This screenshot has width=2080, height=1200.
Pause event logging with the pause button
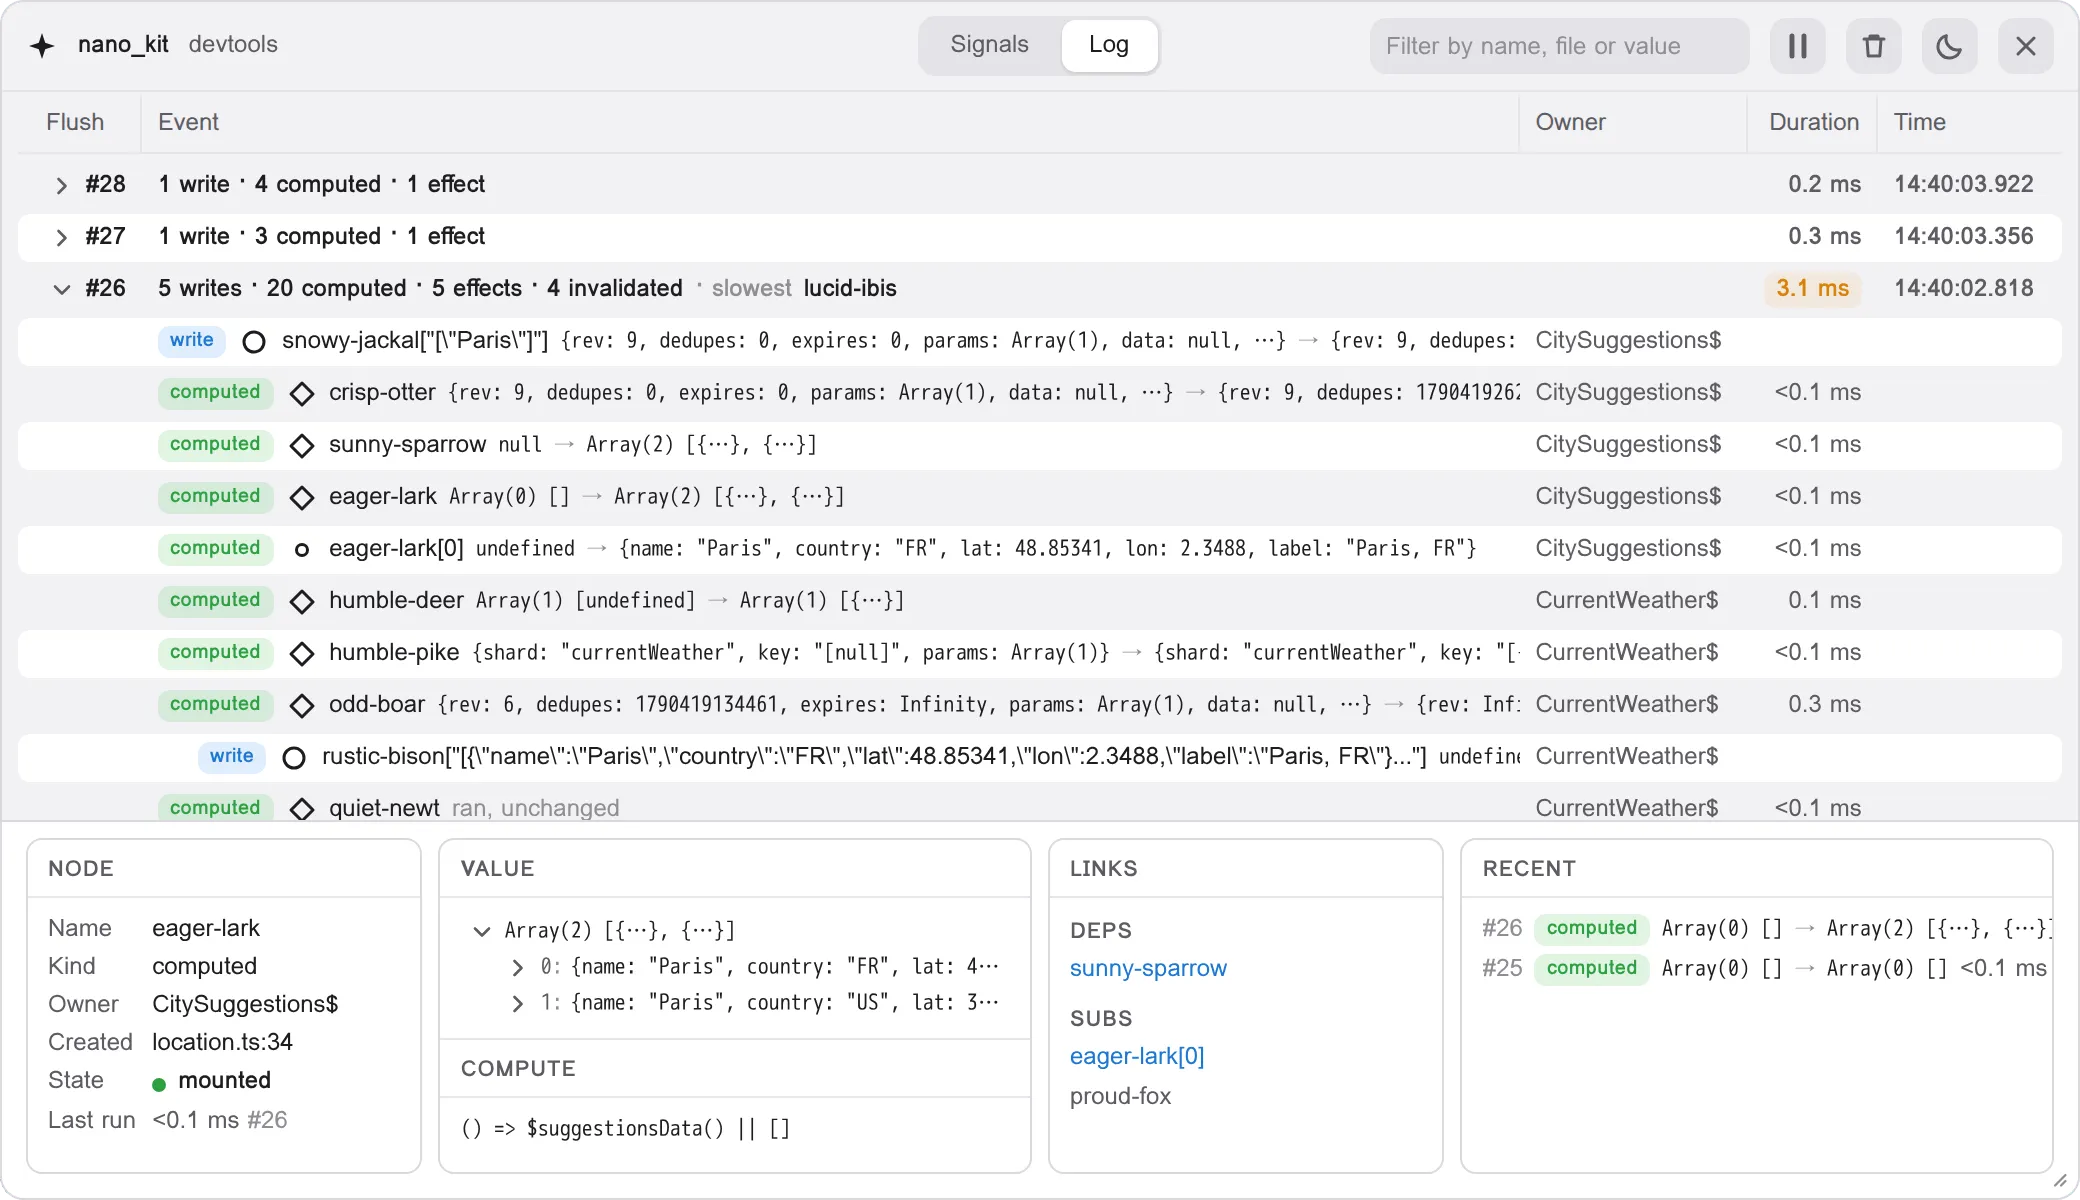pos(1798,46)
